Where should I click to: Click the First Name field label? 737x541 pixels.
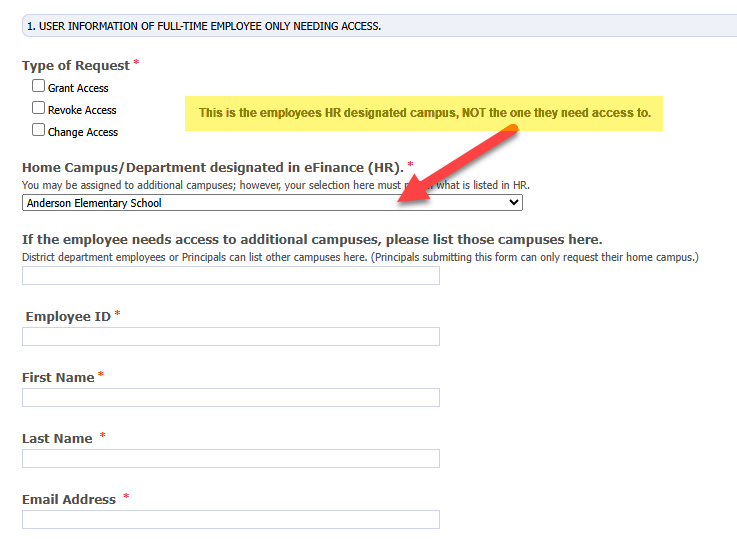[x=58, y=378]
